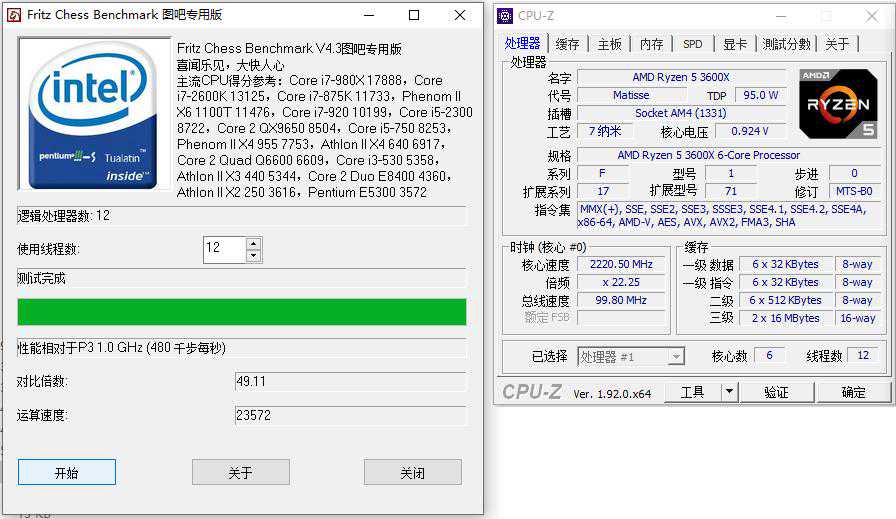Image resolution: width=896 pixels, height=519 pixels.
Task: Expand the 工具 dropdown arrow
Action: (x=729, y=392)
